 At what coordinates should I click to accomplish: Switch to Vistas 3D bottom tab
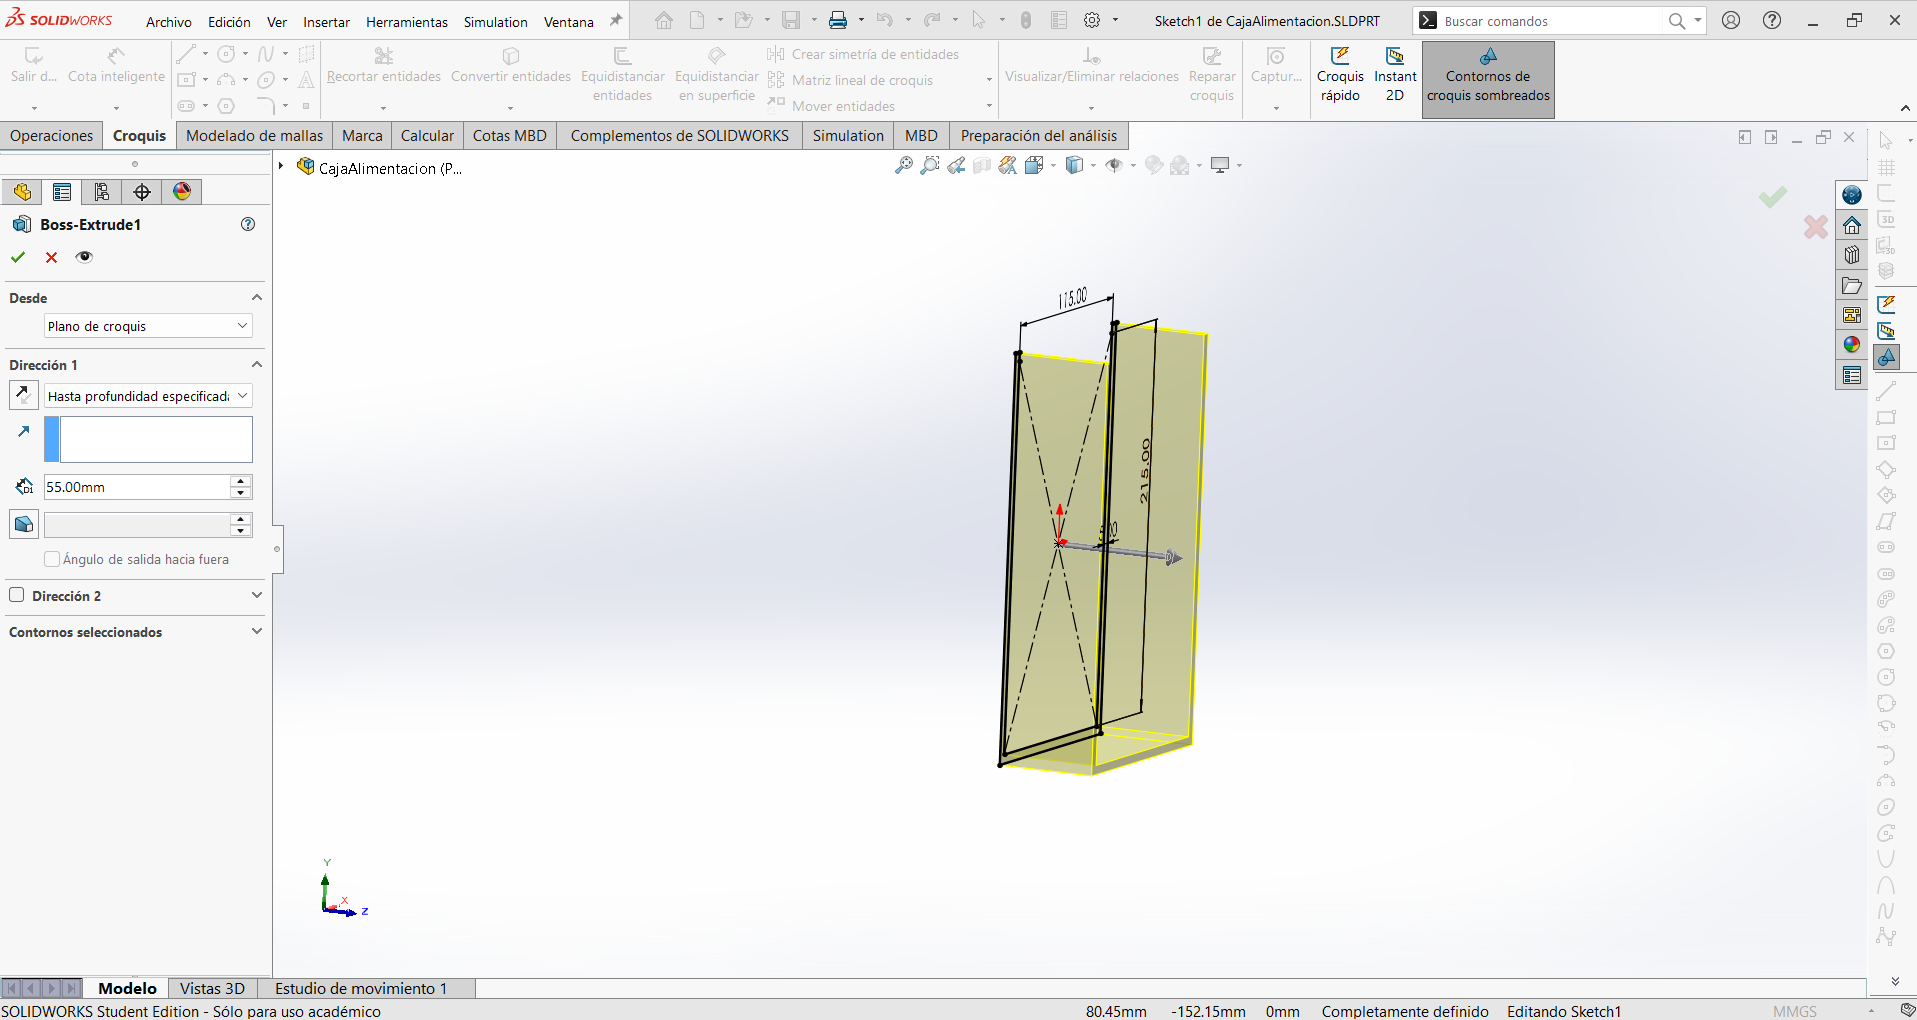tap(212, 988)
